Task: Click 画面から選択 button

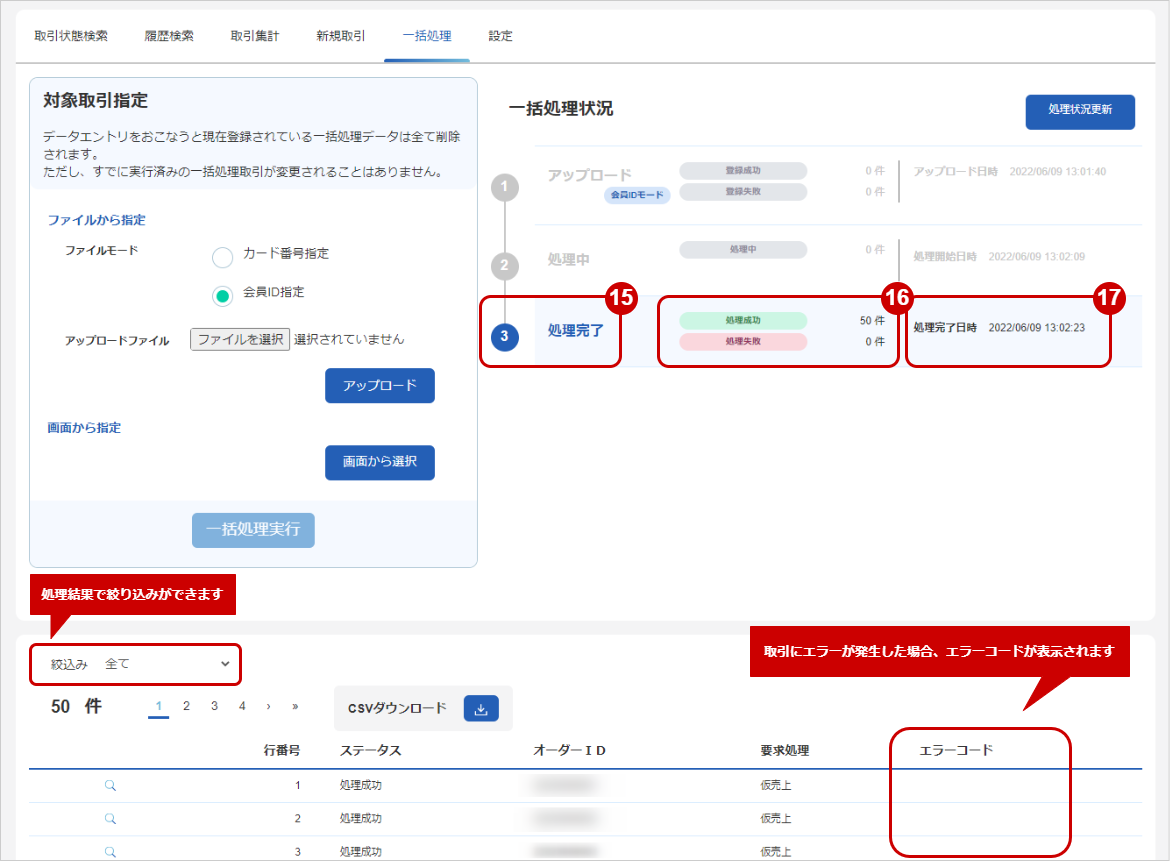Action: 380,463
